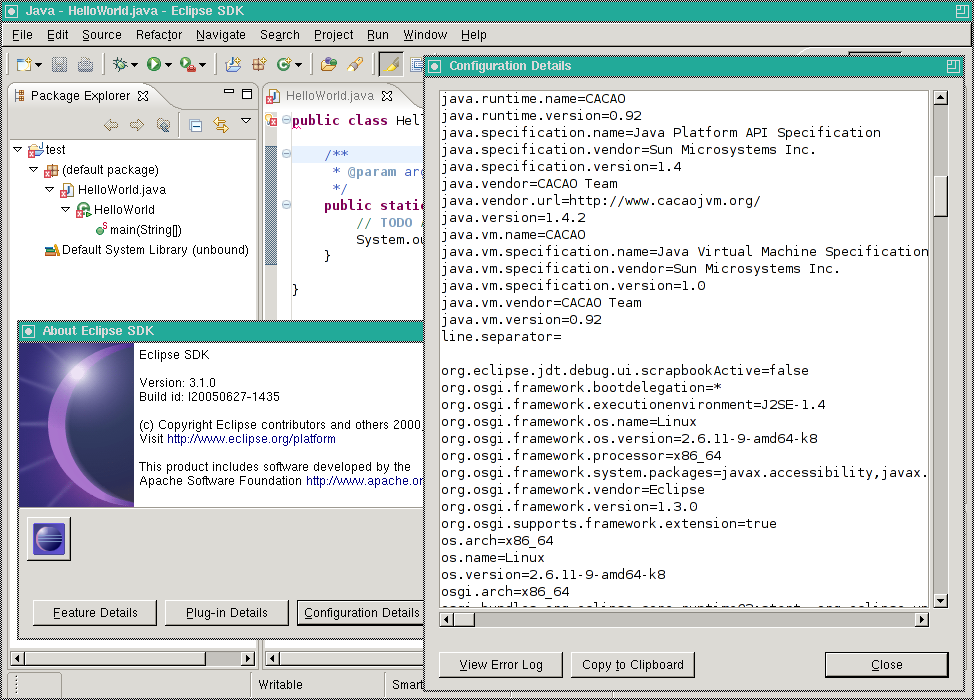Fold the public class declaration in editor
This screenshot has height=700, width=974.
click(286, 120)
